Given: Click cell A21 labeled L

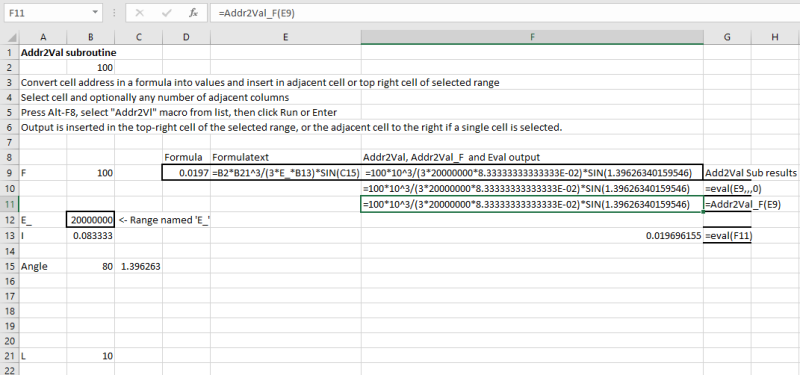Looking at the screenshot, I should tap(43, 356).
